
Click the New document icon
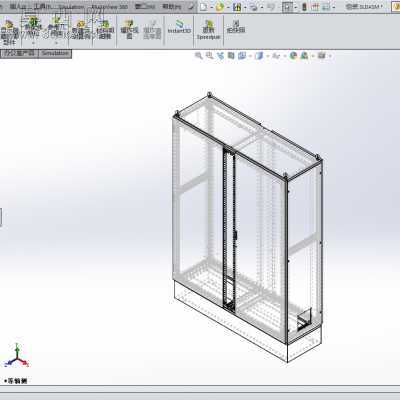(x=204, y=7)
